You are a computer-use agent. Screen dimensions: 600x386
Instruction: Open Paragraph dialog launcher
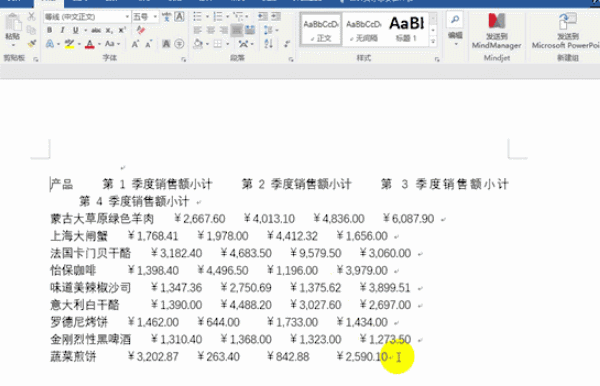(x=291, y=59)
